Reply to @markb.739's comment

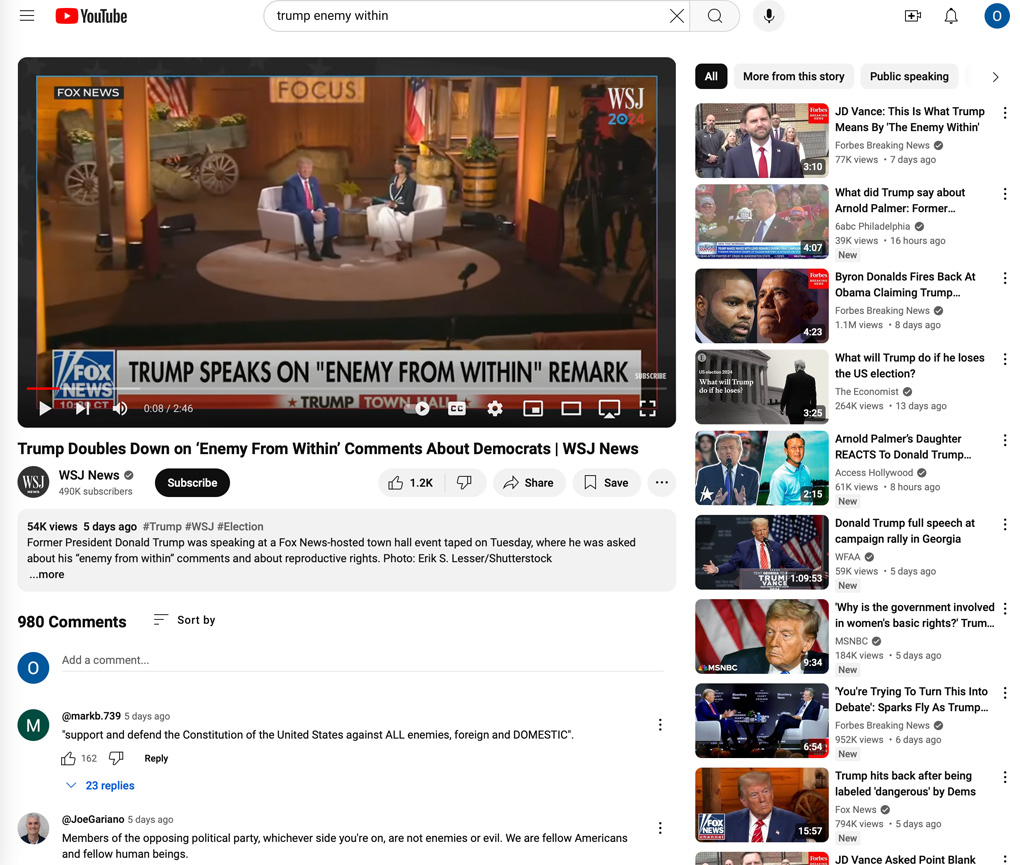(x=156, y=758)
